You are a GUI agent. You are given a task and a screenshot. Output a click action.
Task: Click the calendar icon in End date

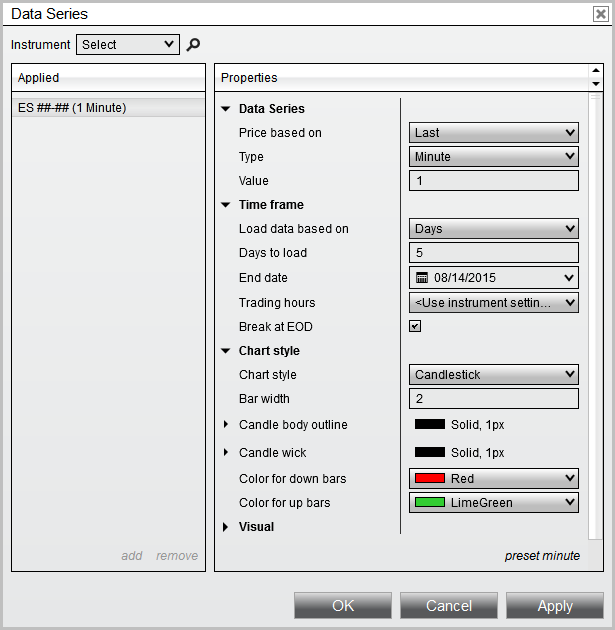[x=422, y=277]
